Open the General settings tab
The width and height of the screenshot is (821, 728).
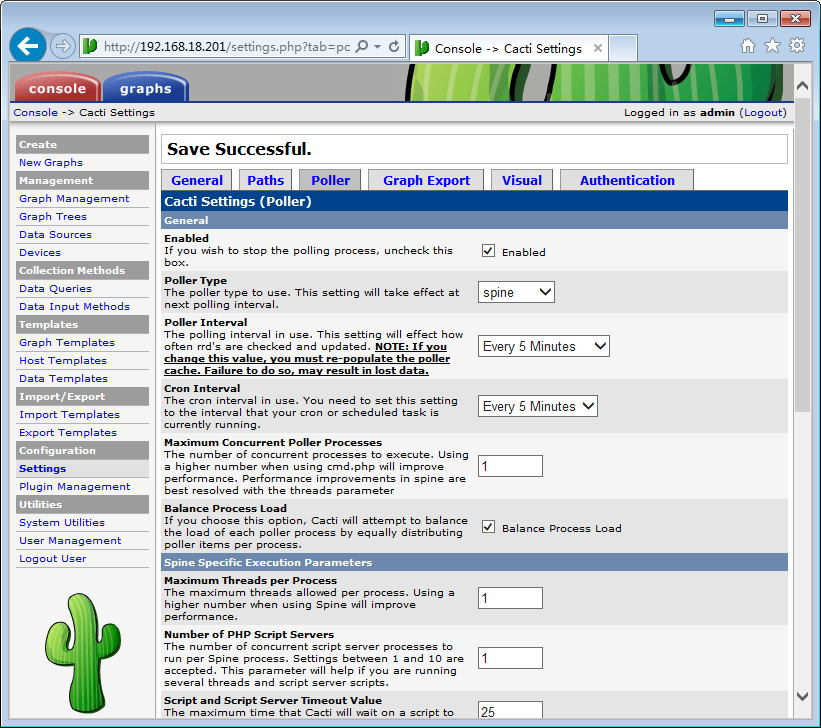[197, 180]
